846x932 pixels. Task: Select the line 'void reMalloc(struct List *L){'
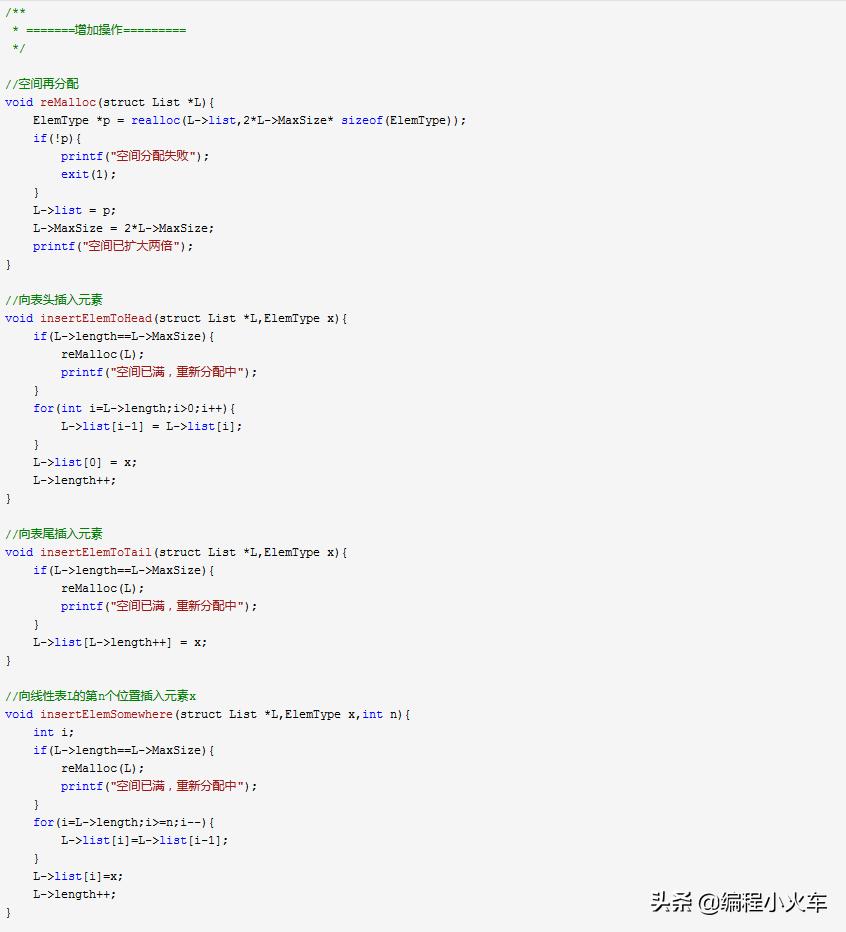(x=109, y=102)
